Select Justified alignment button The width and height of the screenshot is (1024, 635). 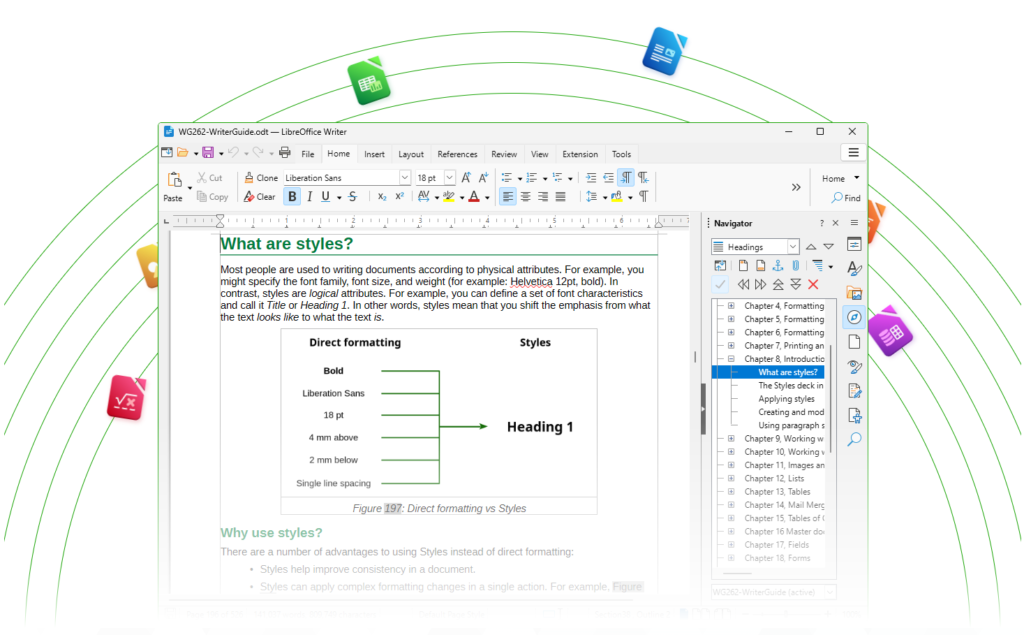coord(560,197)
